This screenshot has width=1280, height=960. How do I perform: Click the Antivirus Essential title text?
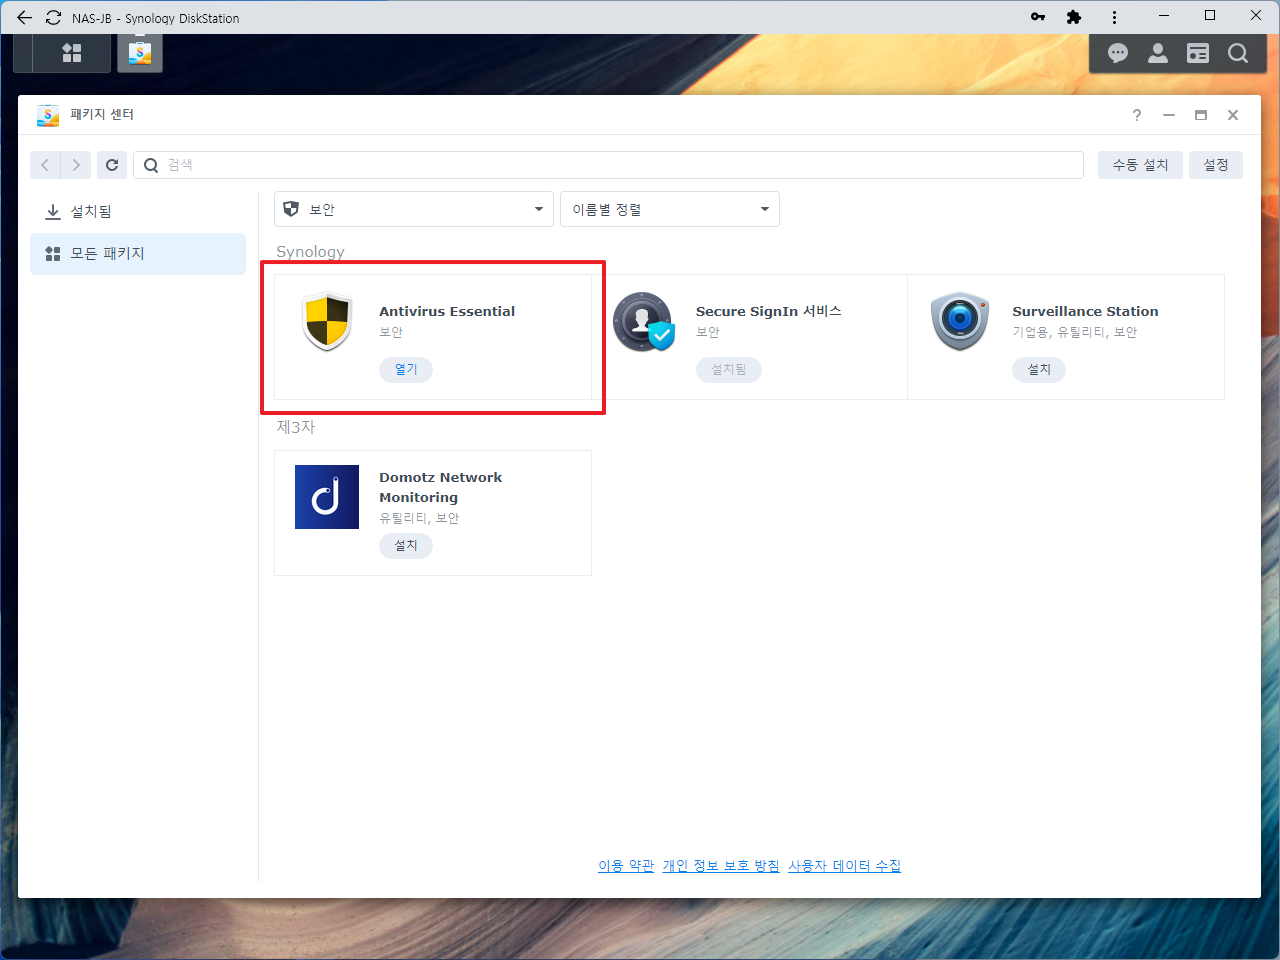tap(447, 312)
